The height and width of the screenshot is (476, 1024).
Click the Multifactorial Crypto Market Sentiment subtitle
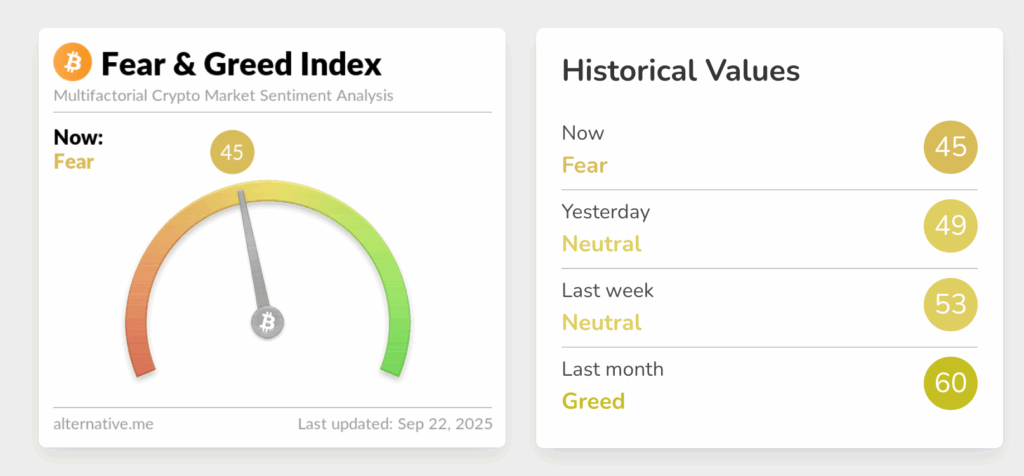coord(223,96)
